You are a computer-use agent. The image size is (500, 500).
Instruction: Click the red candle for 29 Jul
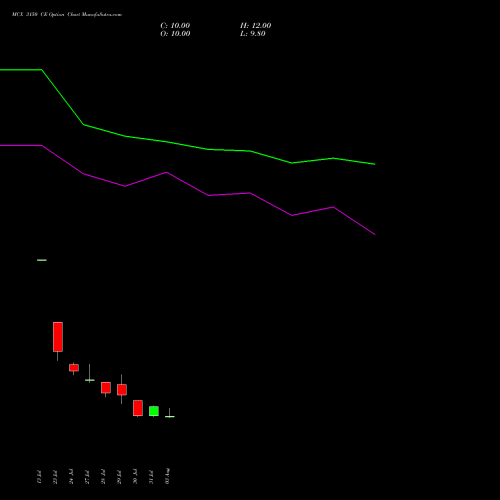(x=122, y=390)
